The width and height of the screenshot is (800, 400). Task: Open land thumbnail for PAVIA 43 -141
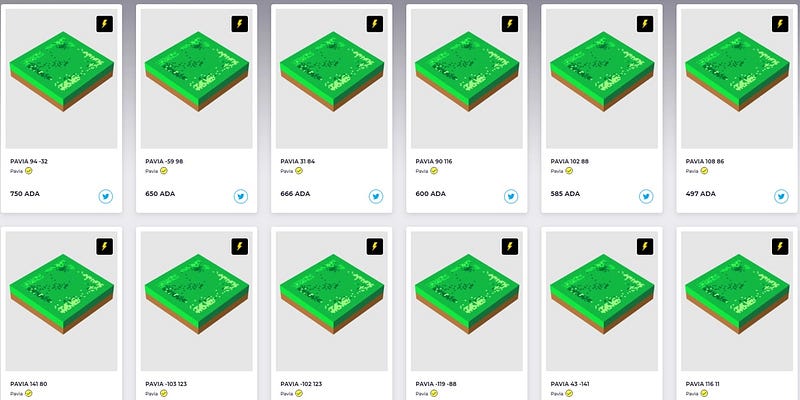pos(602,301)
